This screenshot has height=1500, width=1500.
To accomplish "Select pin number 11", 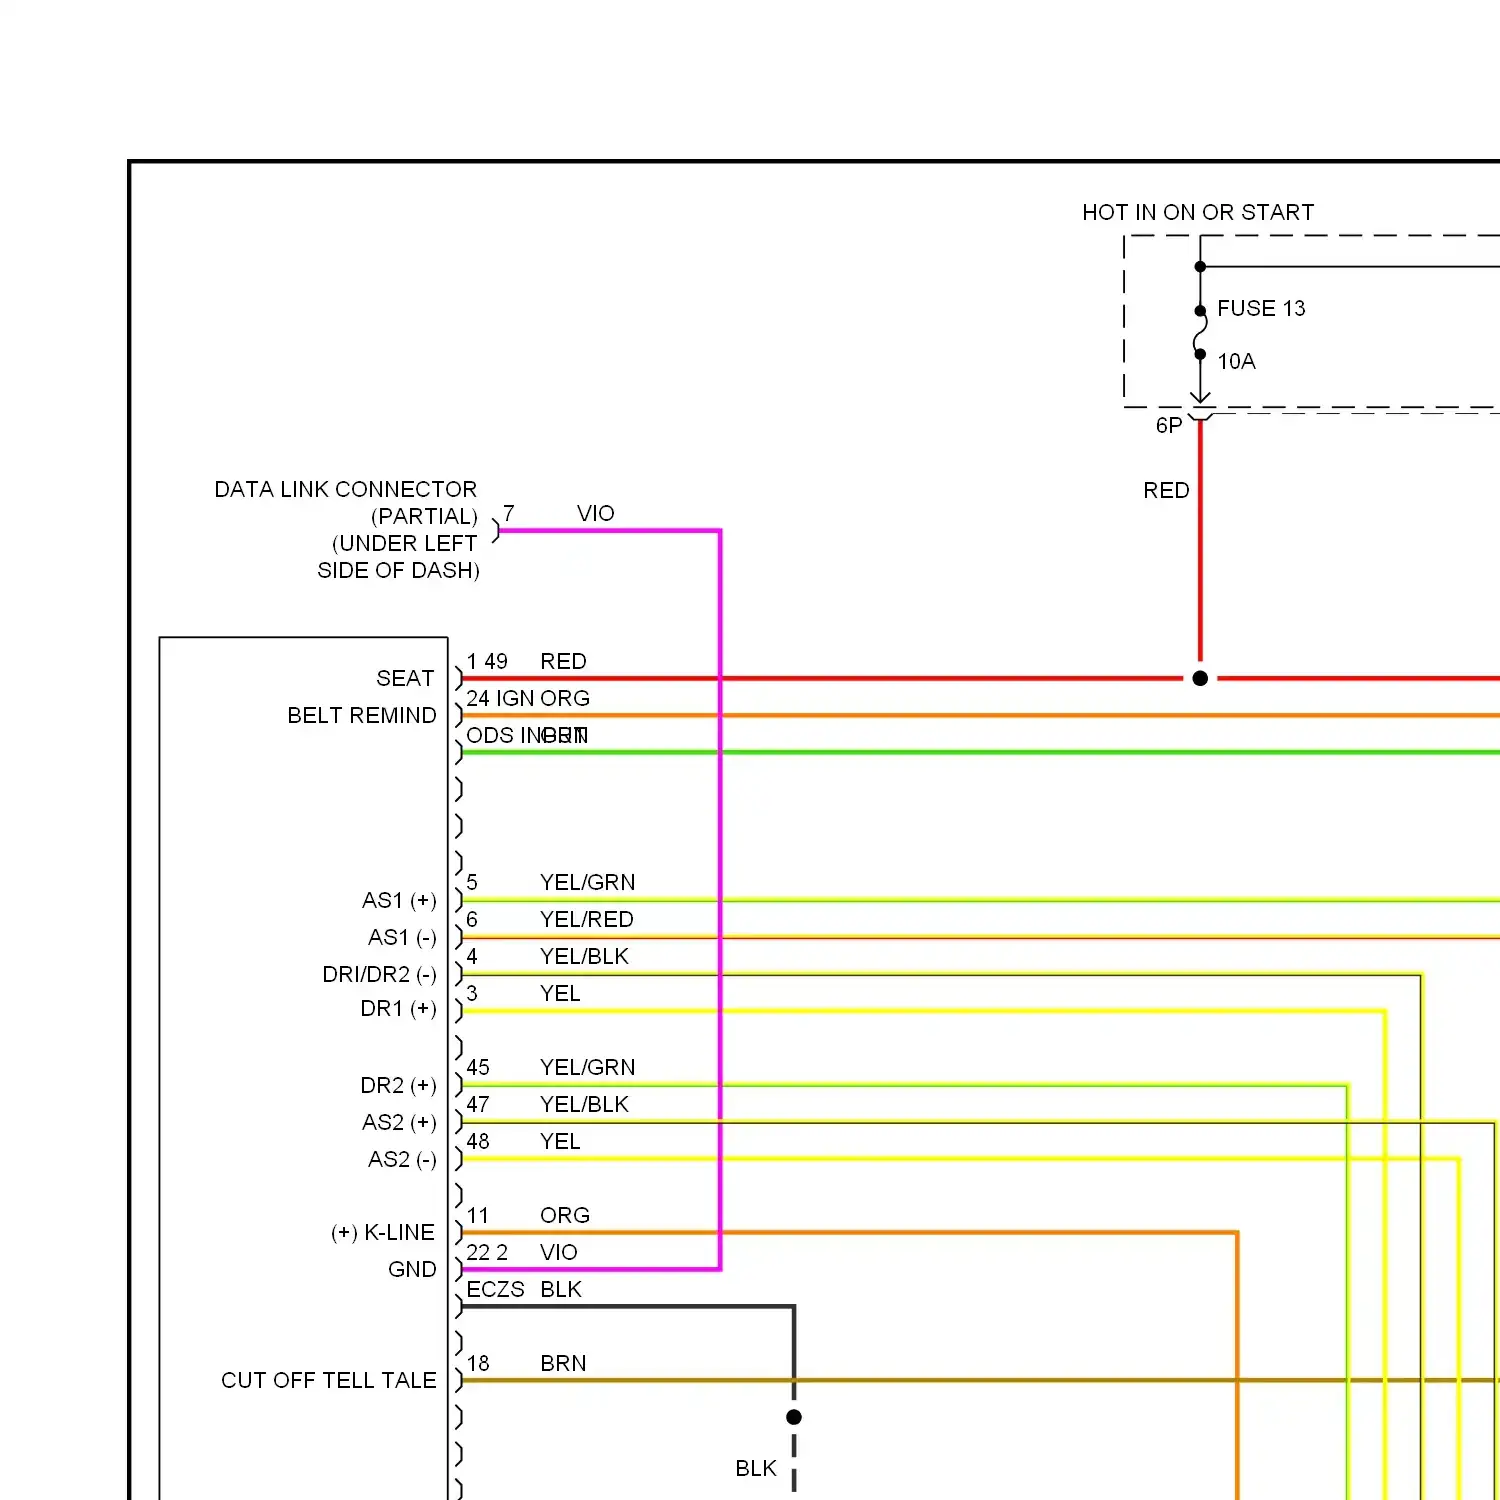I will point(478,1215).
